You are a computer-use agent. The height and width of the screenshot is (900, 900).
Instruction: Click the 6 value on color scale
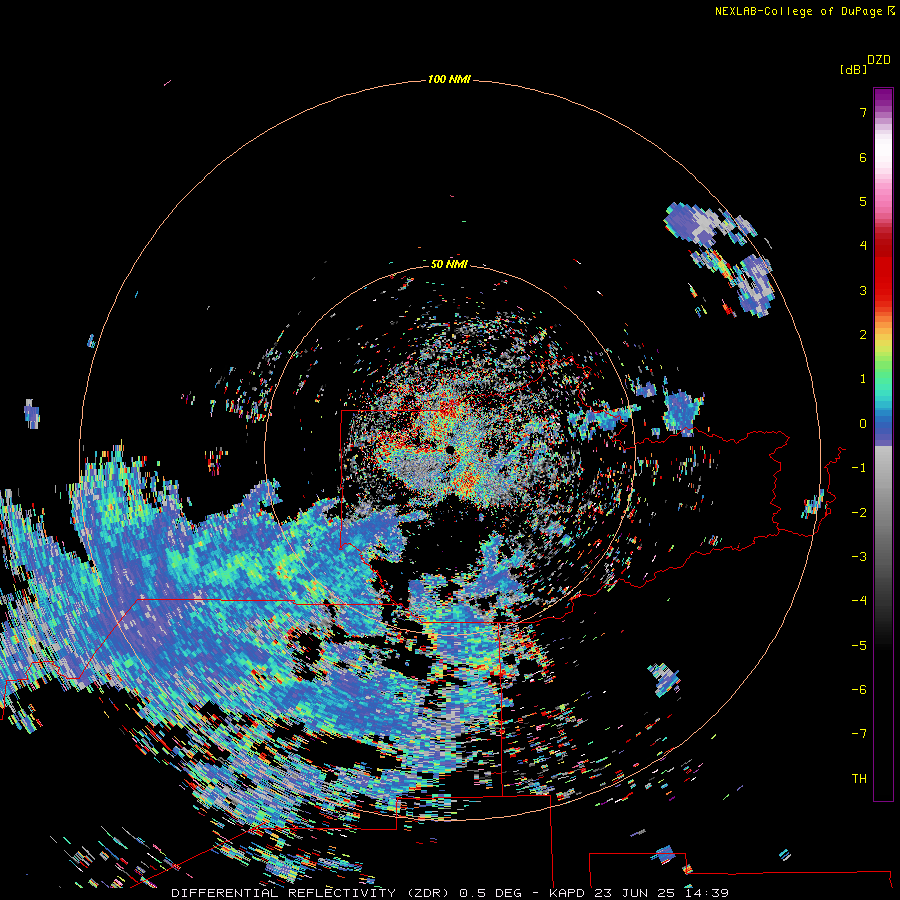click(x=863, y=157)
